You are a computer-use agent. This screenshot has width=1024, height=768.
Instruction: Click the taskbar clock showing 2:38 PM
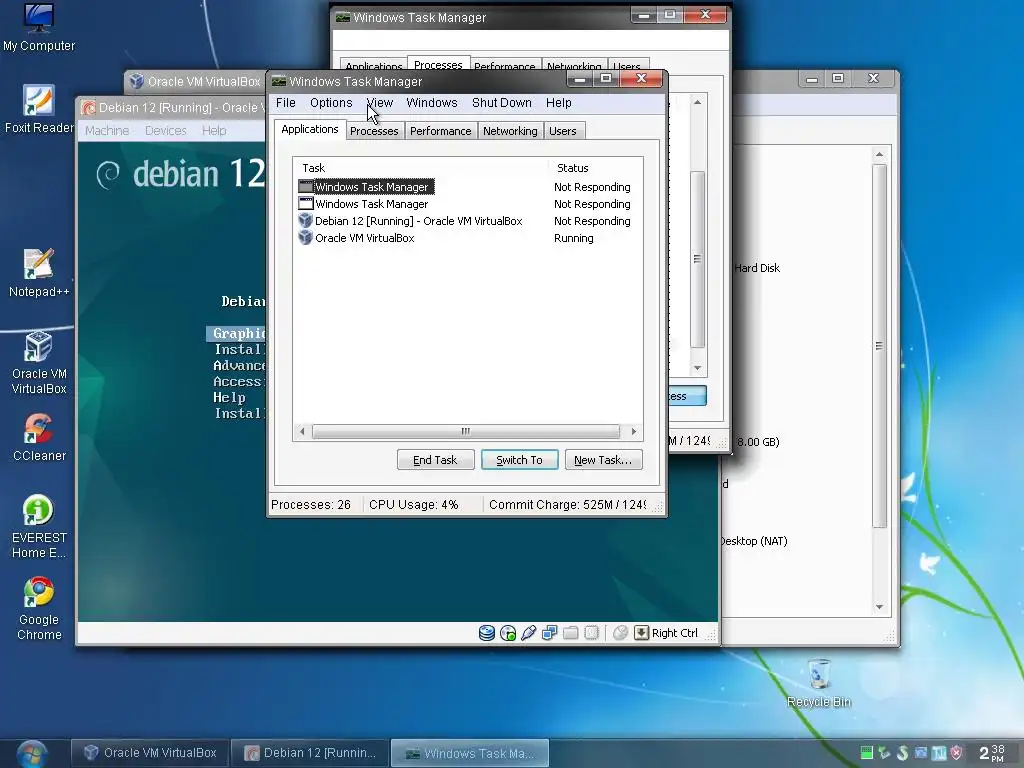click(x=991, y=753)
